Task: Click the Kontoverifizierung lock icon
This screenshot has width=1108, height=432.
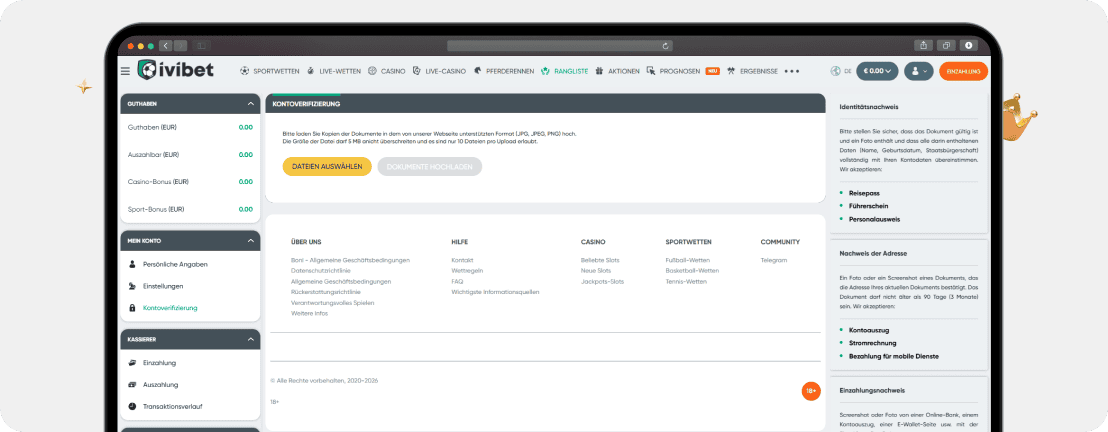Action: [132, 308]
